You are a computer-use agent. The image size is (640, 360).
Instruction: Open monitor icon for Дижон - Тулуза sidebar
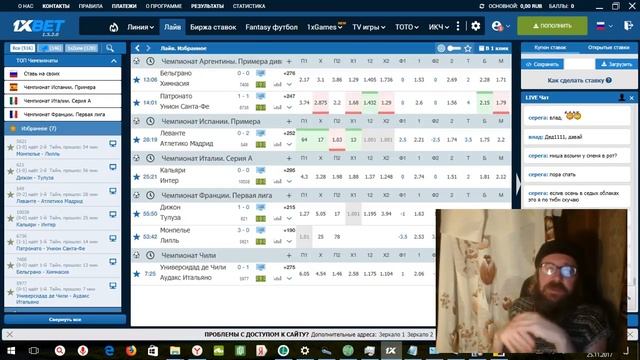click(113, 167)
